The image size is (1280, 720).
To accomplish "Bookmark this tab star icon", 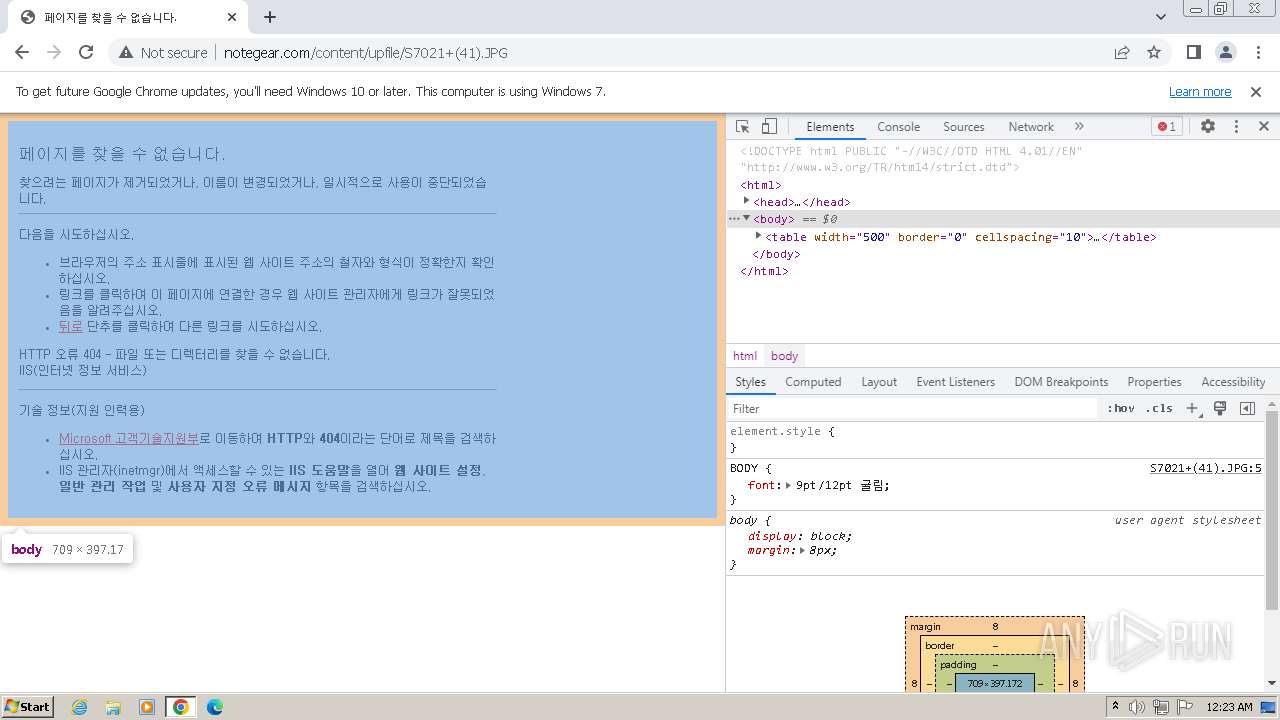I will (x=1154, y=52).
